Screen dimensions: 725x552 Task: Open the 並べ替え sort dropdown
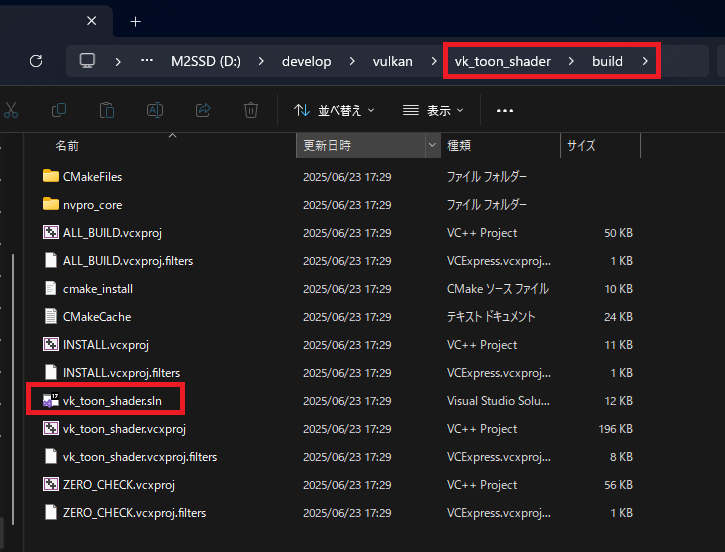click(x=334, y=110)
